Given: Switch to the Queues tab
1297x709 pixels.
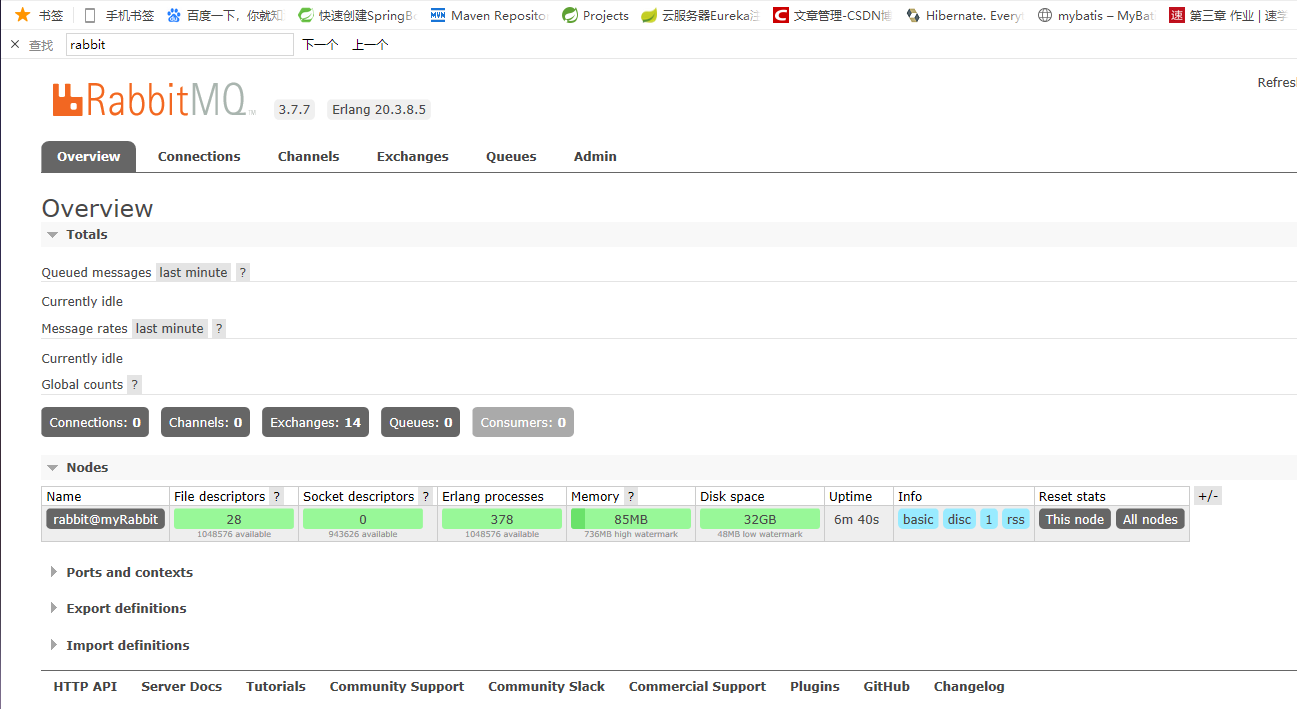Looking at the screenshot, I should [x=511, y=156].
